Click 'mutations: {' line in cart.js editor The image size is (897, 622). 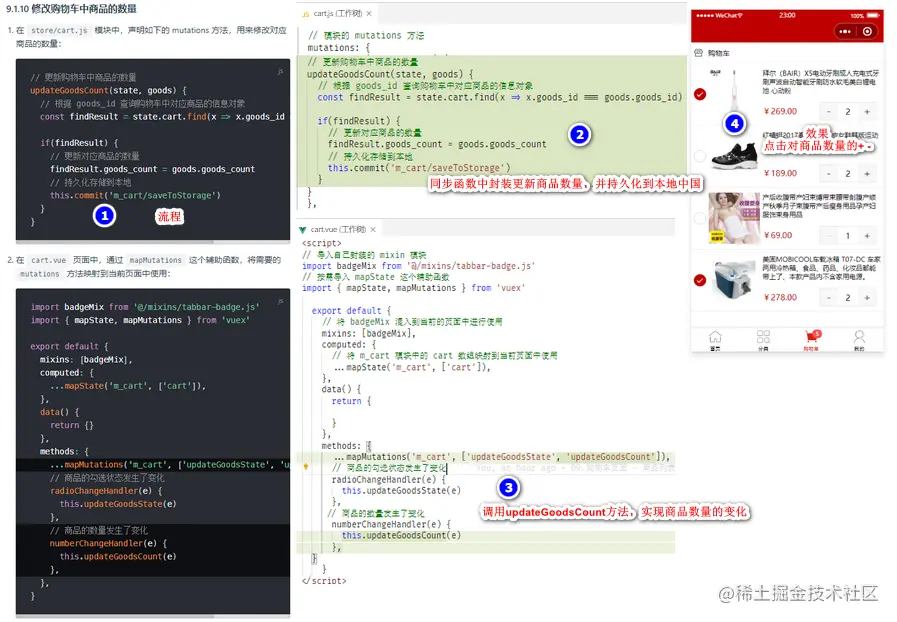tap(339, 48)
